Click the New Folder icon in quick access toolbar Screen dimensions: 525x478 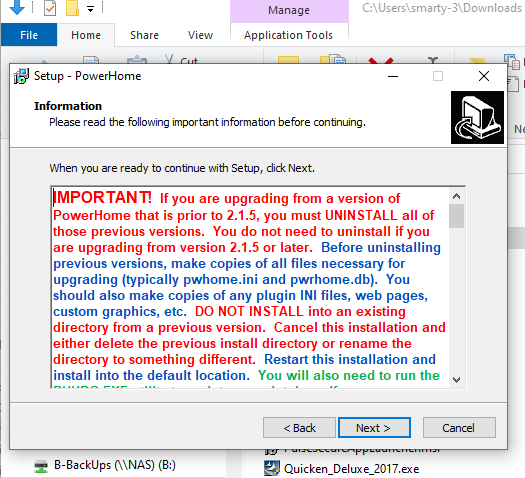(72, 8)
